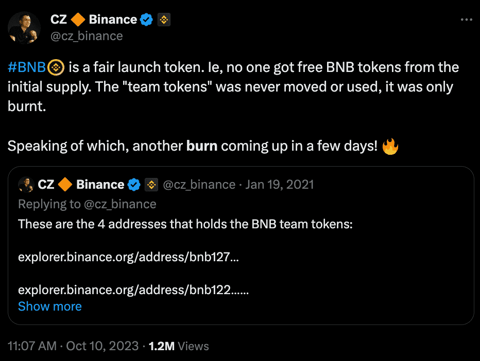Open the quoted tweet date Jan 19, 2021
This screenshot has height=361, width=480.
[x=280, y=185]
